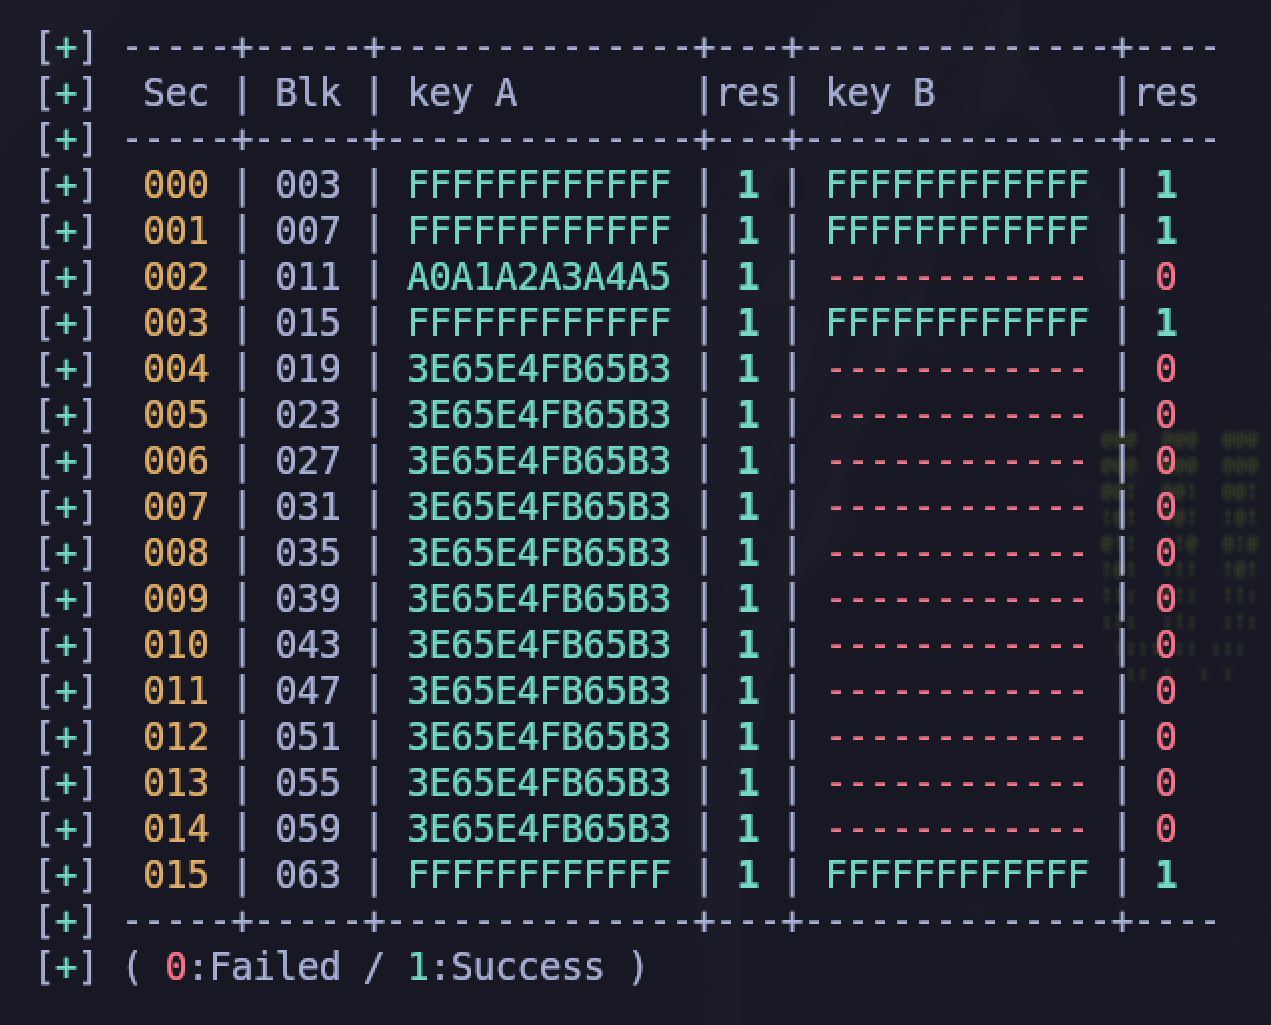Click the Blk column header

(x=307, y=93)
